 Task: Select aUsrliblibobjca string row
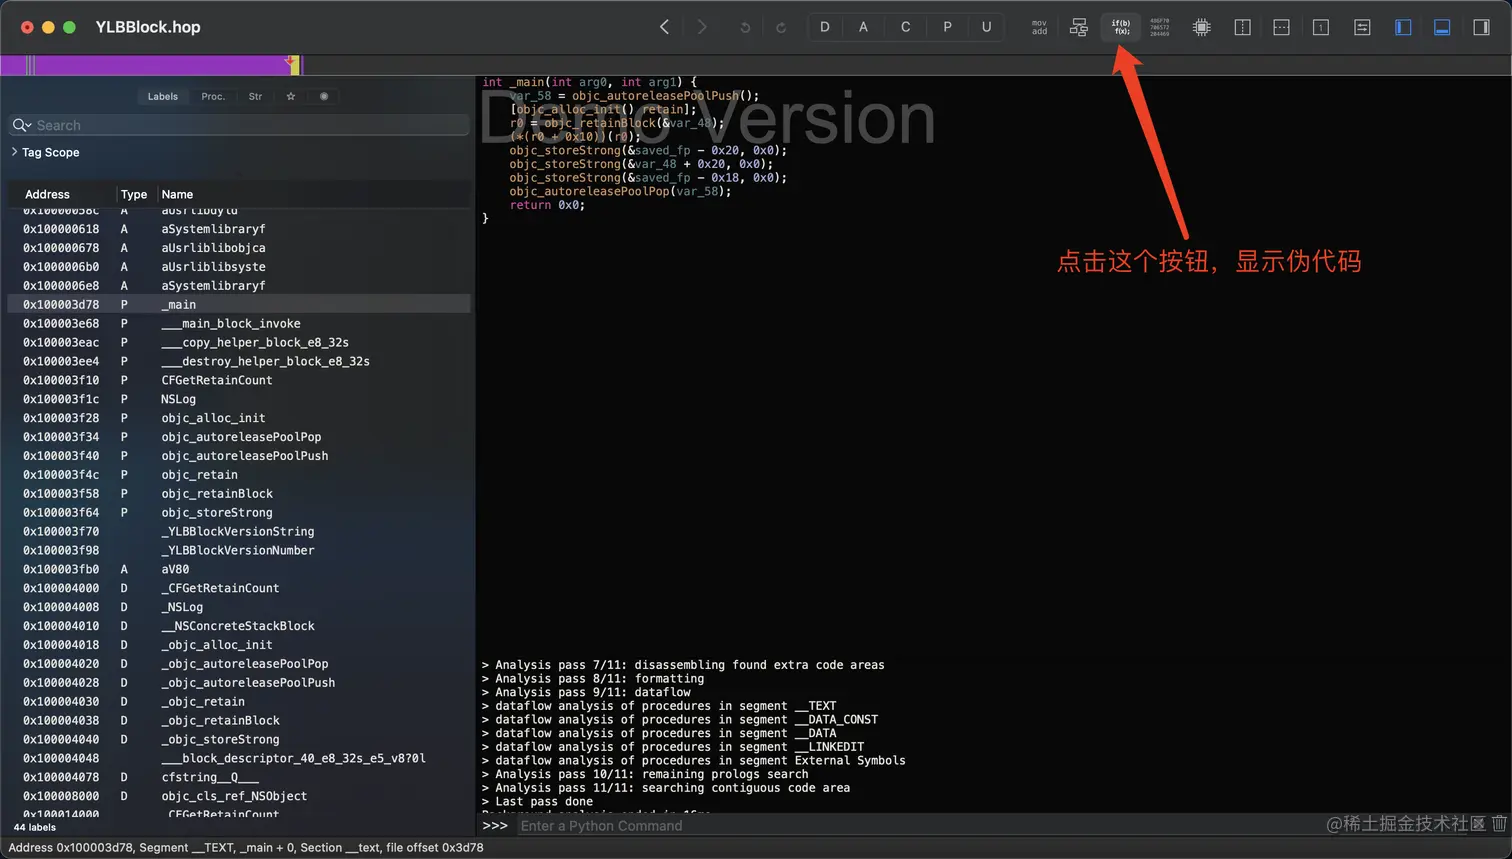click(238, 248)
